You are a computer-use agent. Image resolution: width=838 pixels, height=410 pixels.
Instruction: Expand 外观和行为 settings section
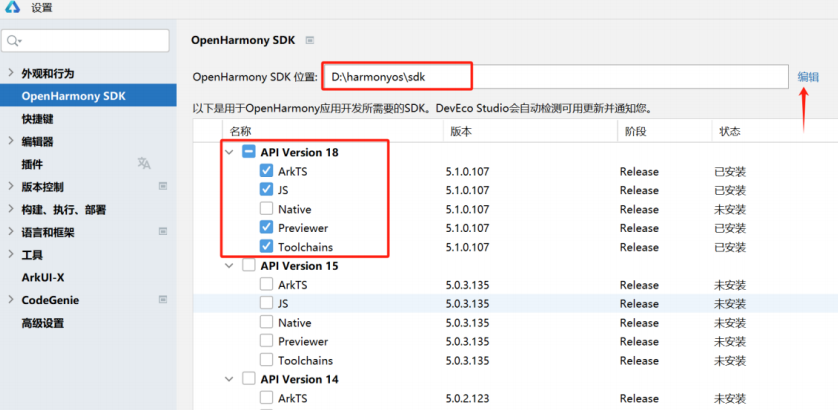click(11, 73)
